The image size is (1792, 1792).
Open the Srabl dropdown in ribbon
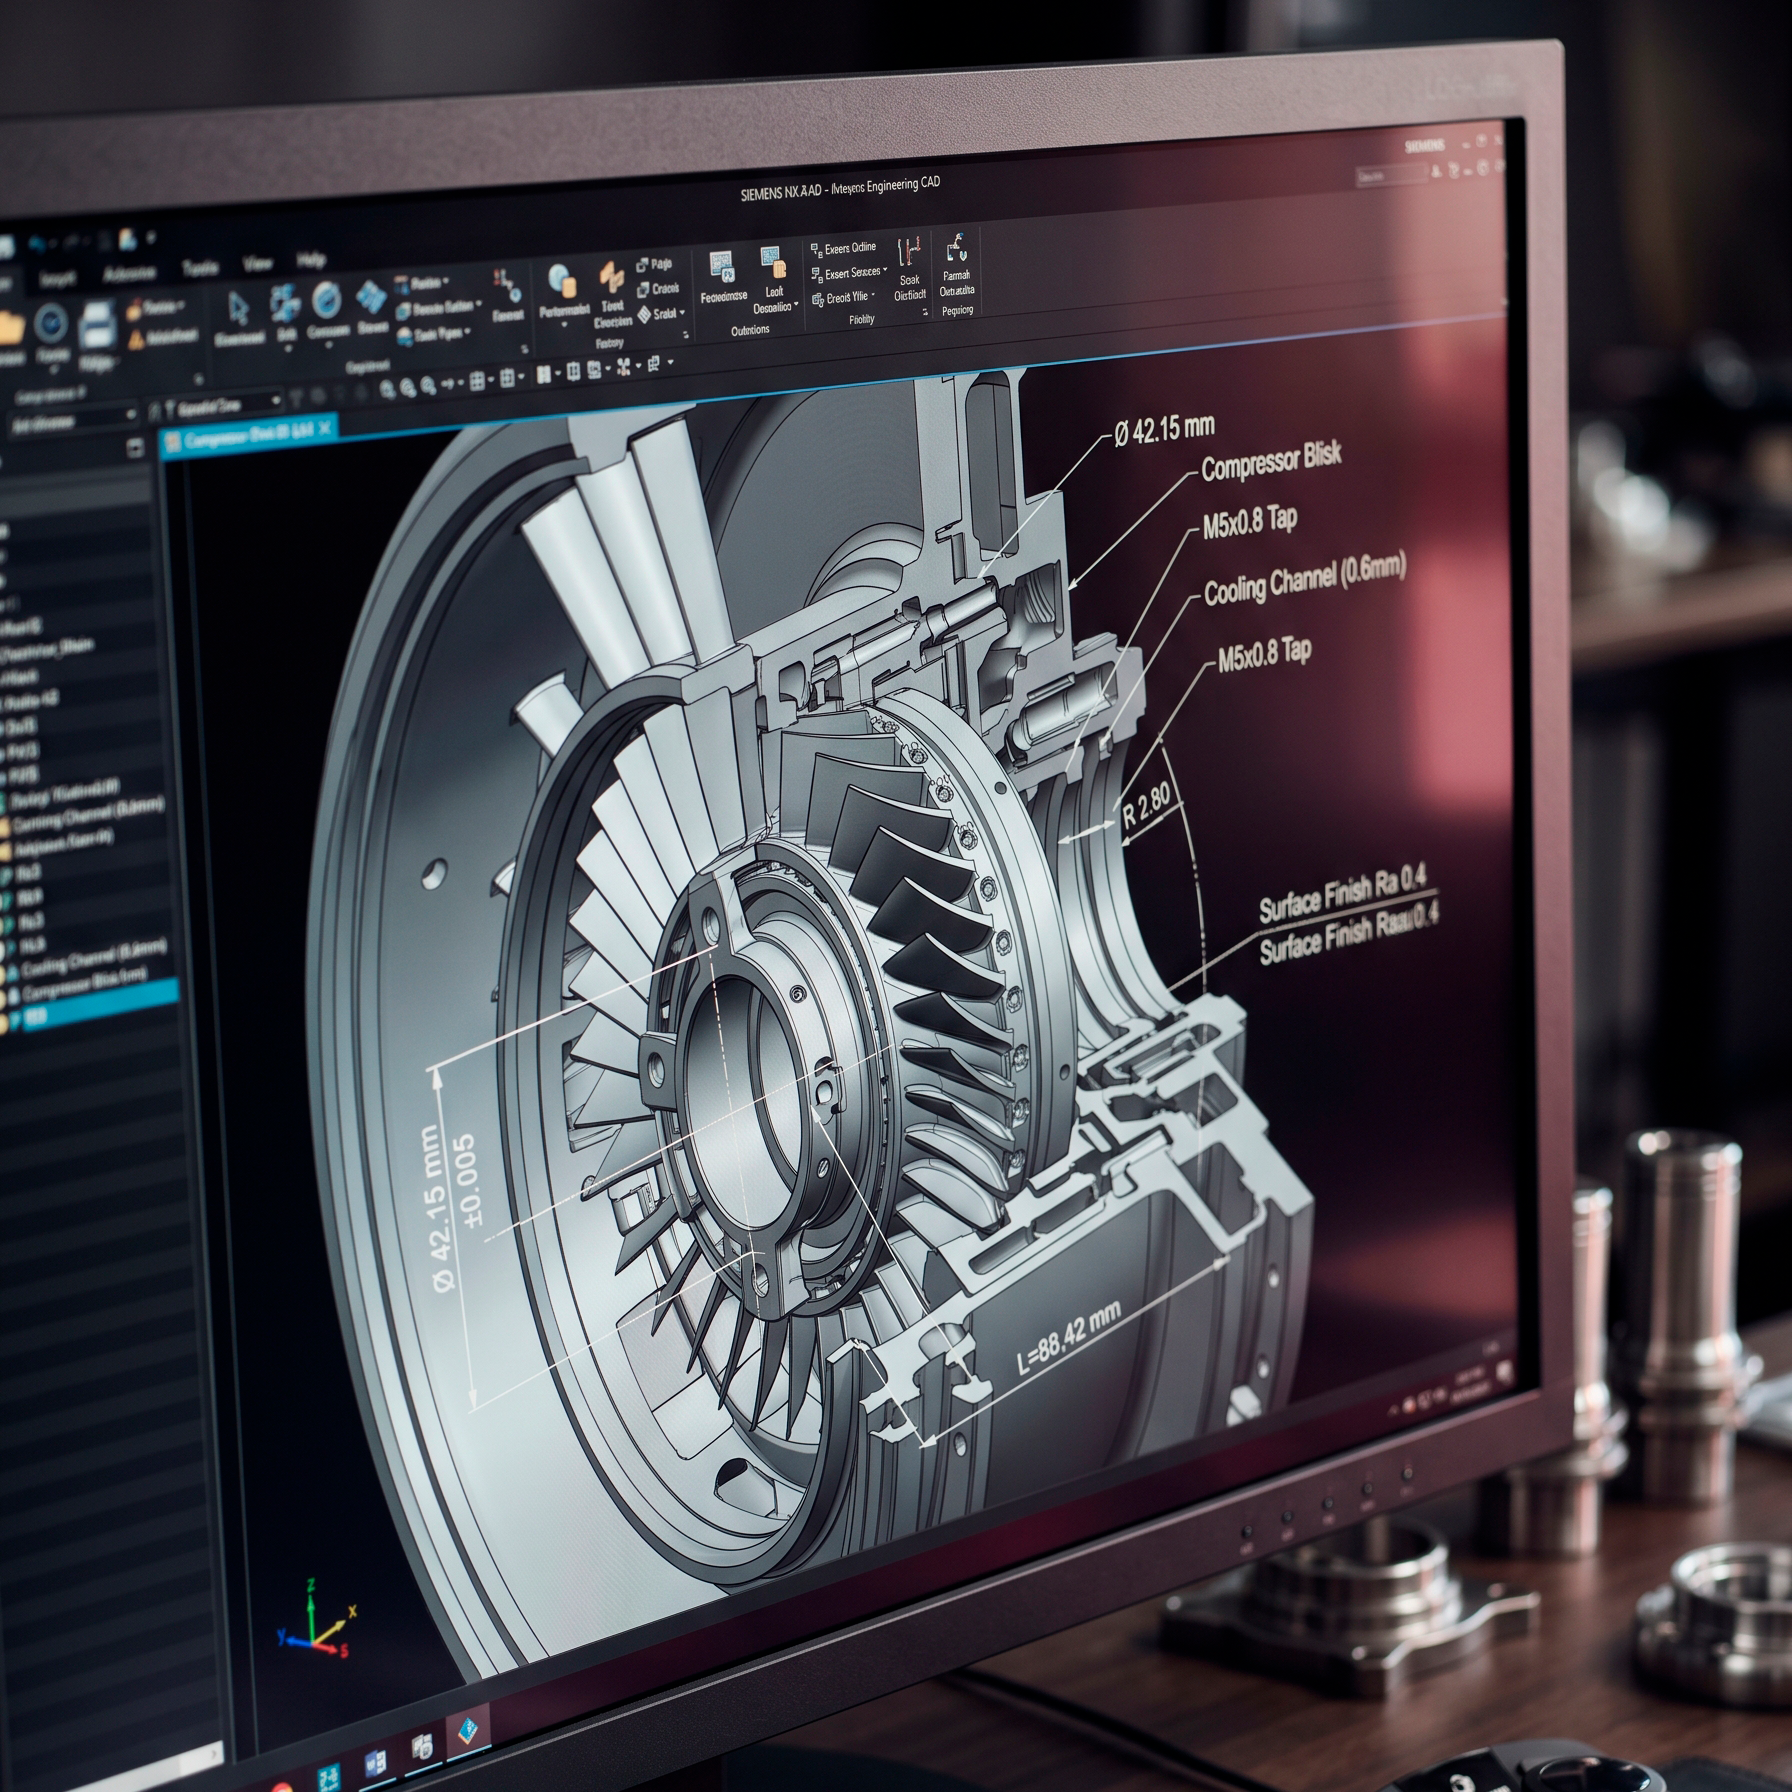point(660,314)
